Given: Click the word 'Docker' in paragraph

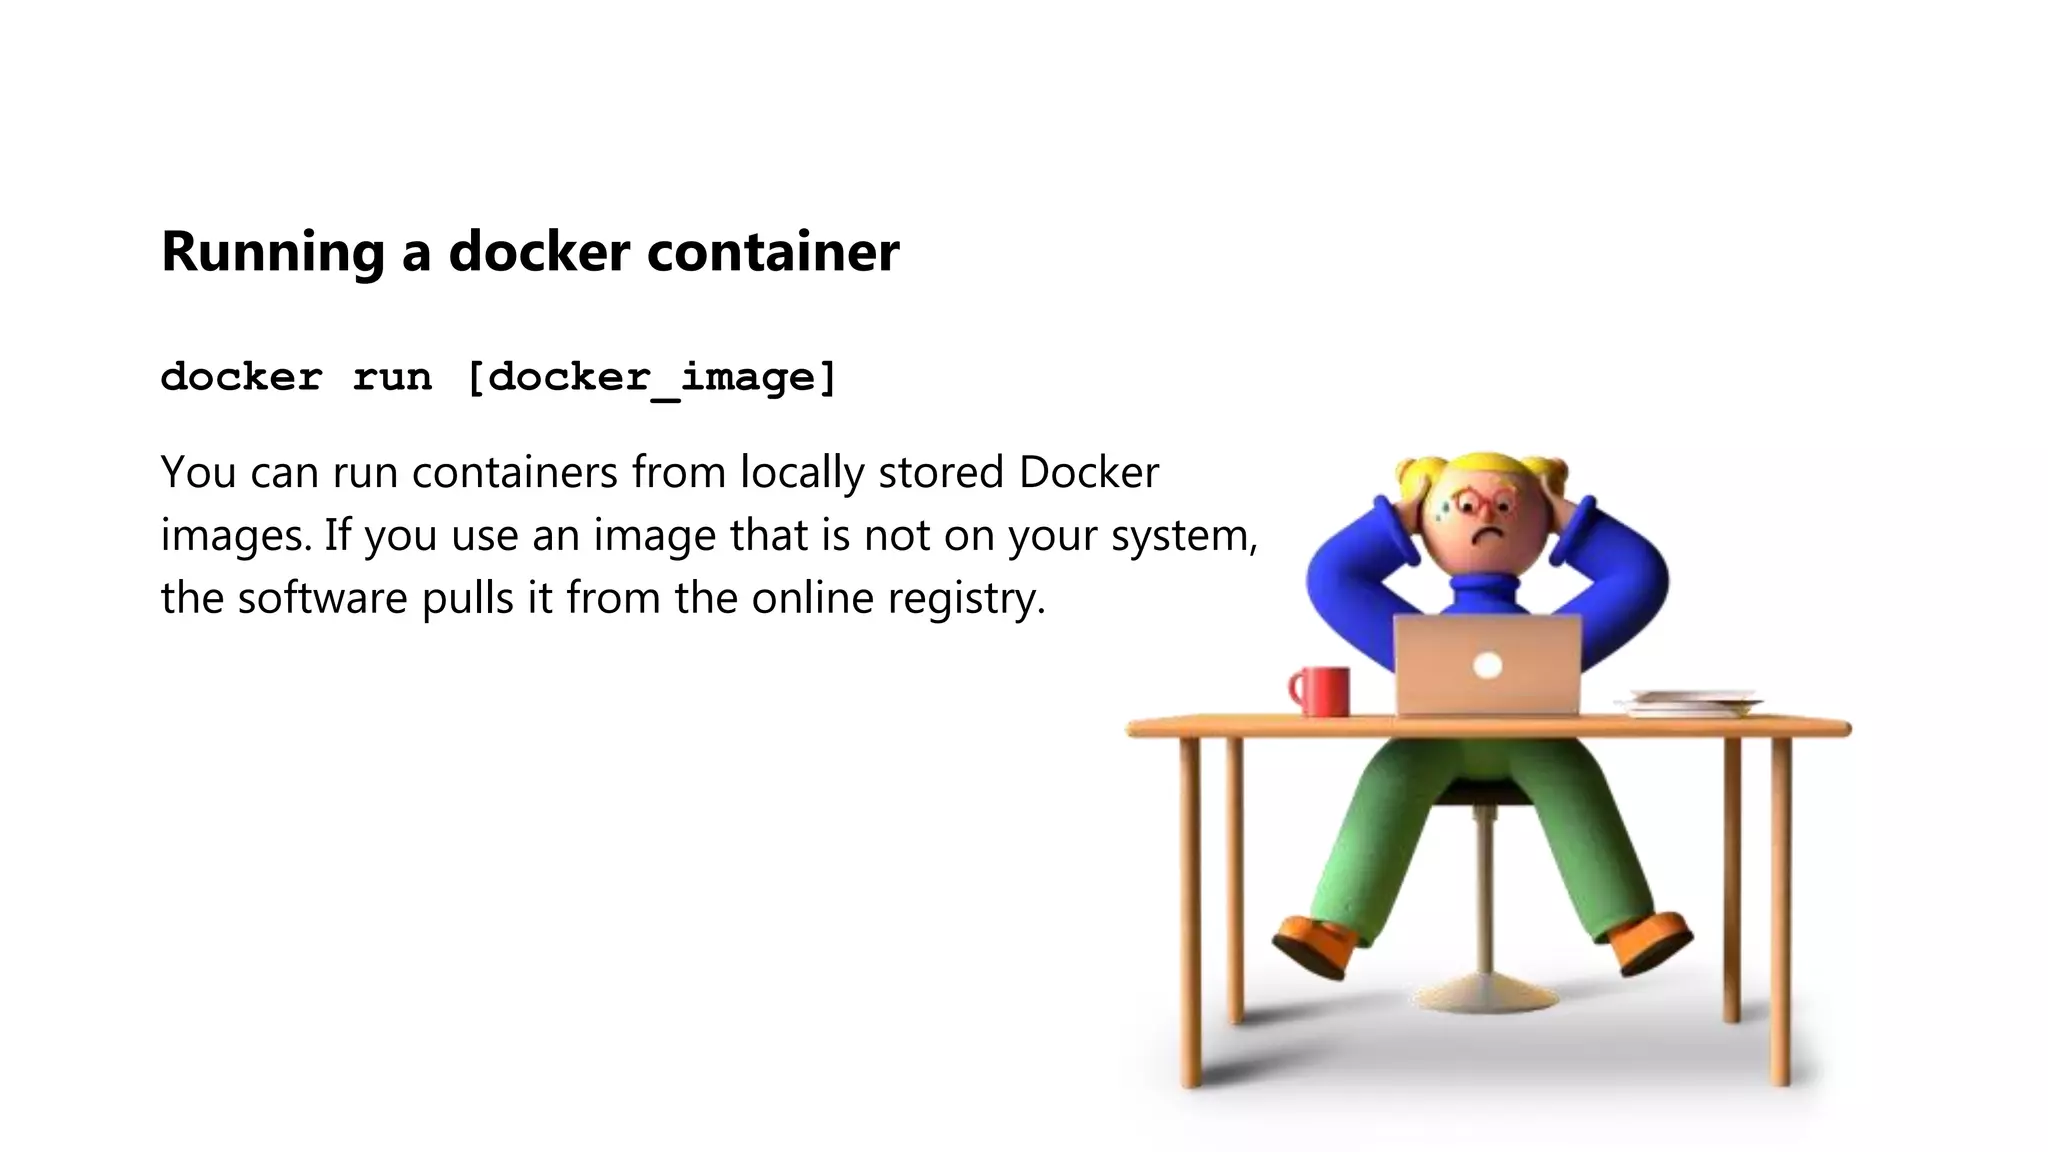Looking at the screenshot, I should pyautogui.click(x=1088, y=472).
